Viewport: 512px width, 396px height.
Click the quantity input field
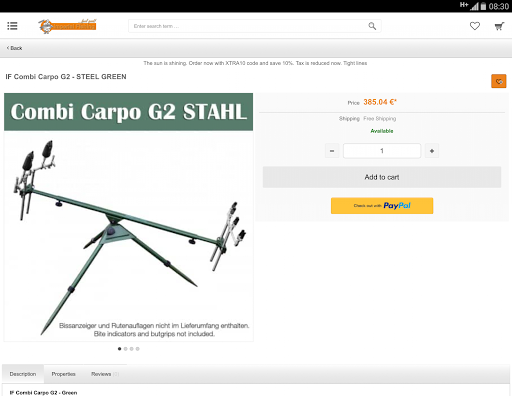382,151
